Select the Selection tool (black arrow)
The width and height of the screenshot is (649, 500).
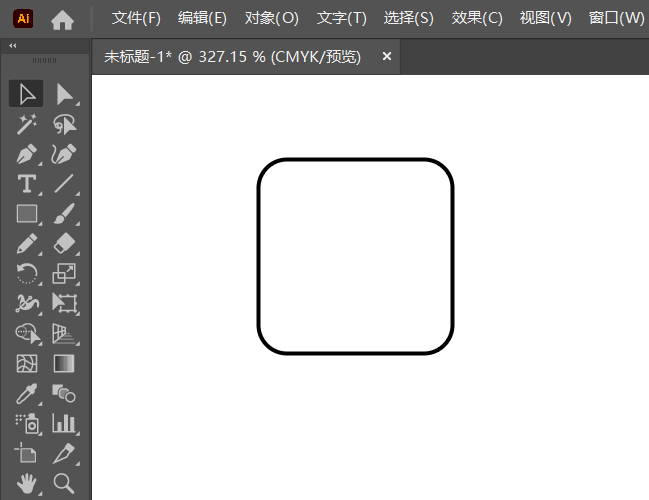click(x=26, y=94)
